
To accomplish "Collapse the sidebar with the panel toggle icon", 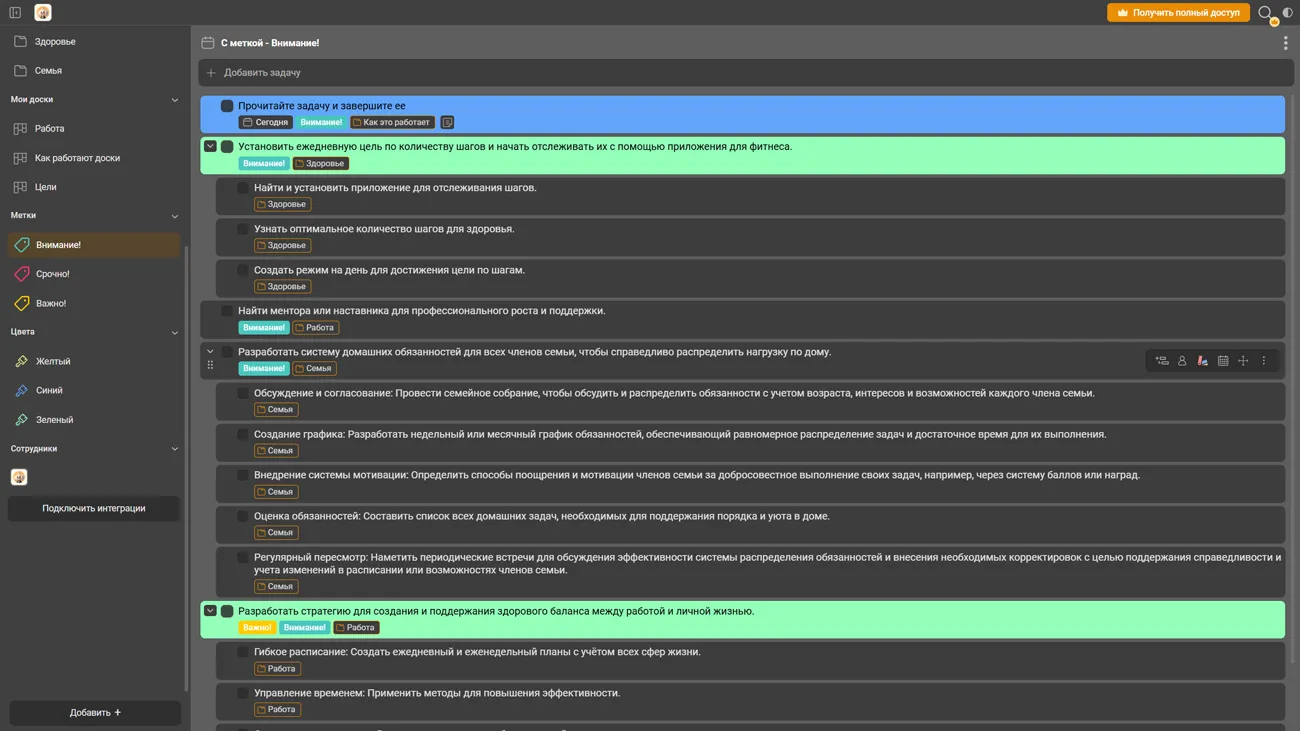I will (15, 13).
